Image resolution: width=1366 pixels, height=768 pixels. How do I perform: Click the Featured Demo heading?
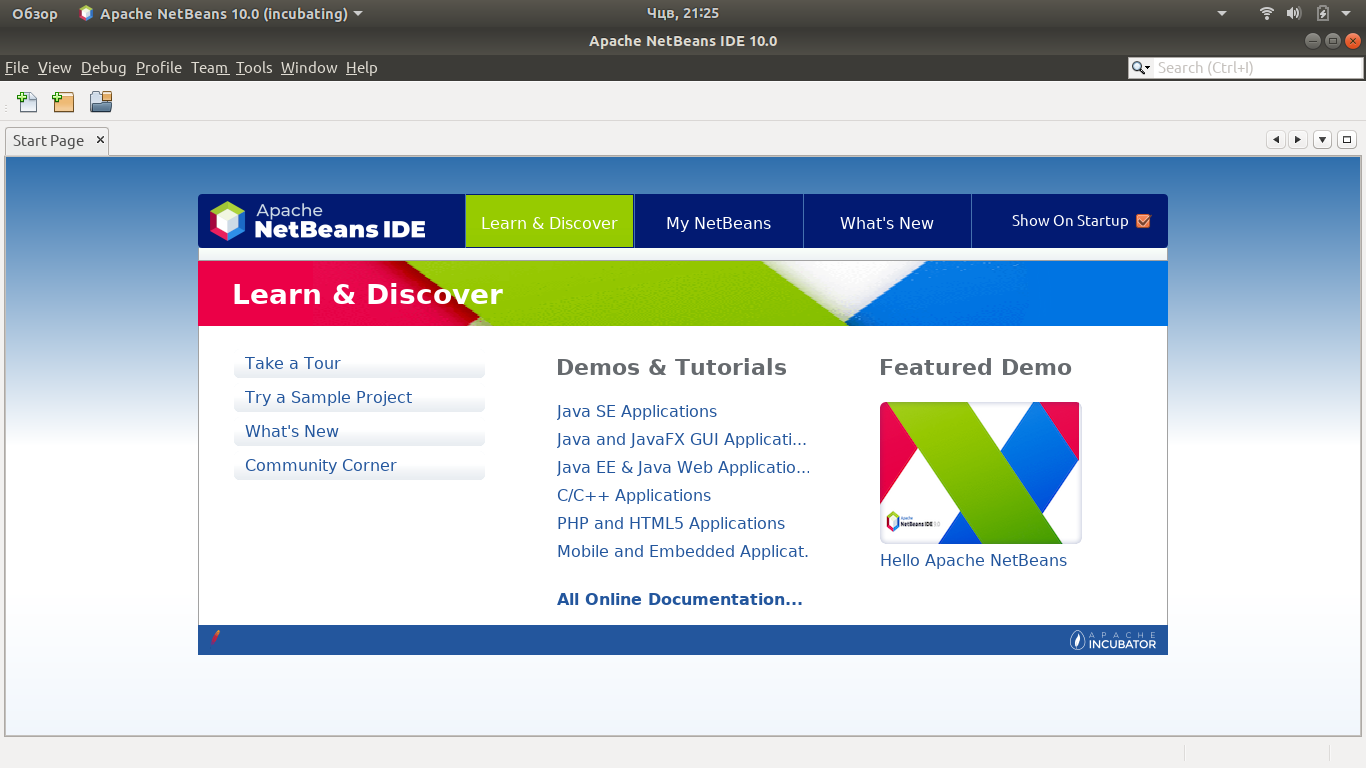coord(975,367)
